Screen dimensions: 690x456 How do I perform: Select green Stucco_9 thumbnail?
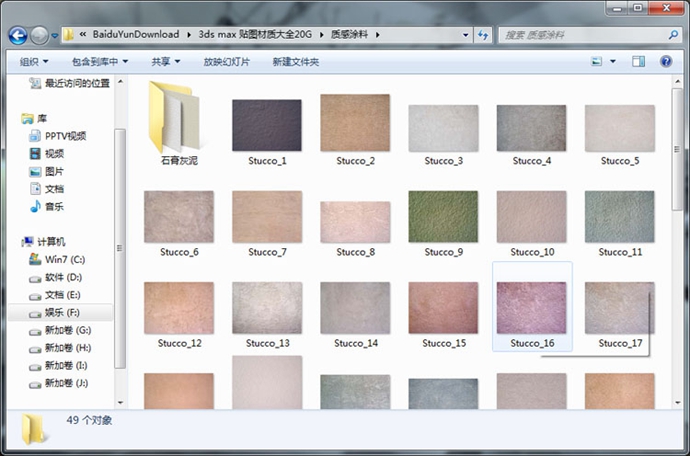(x=443, y=217)
